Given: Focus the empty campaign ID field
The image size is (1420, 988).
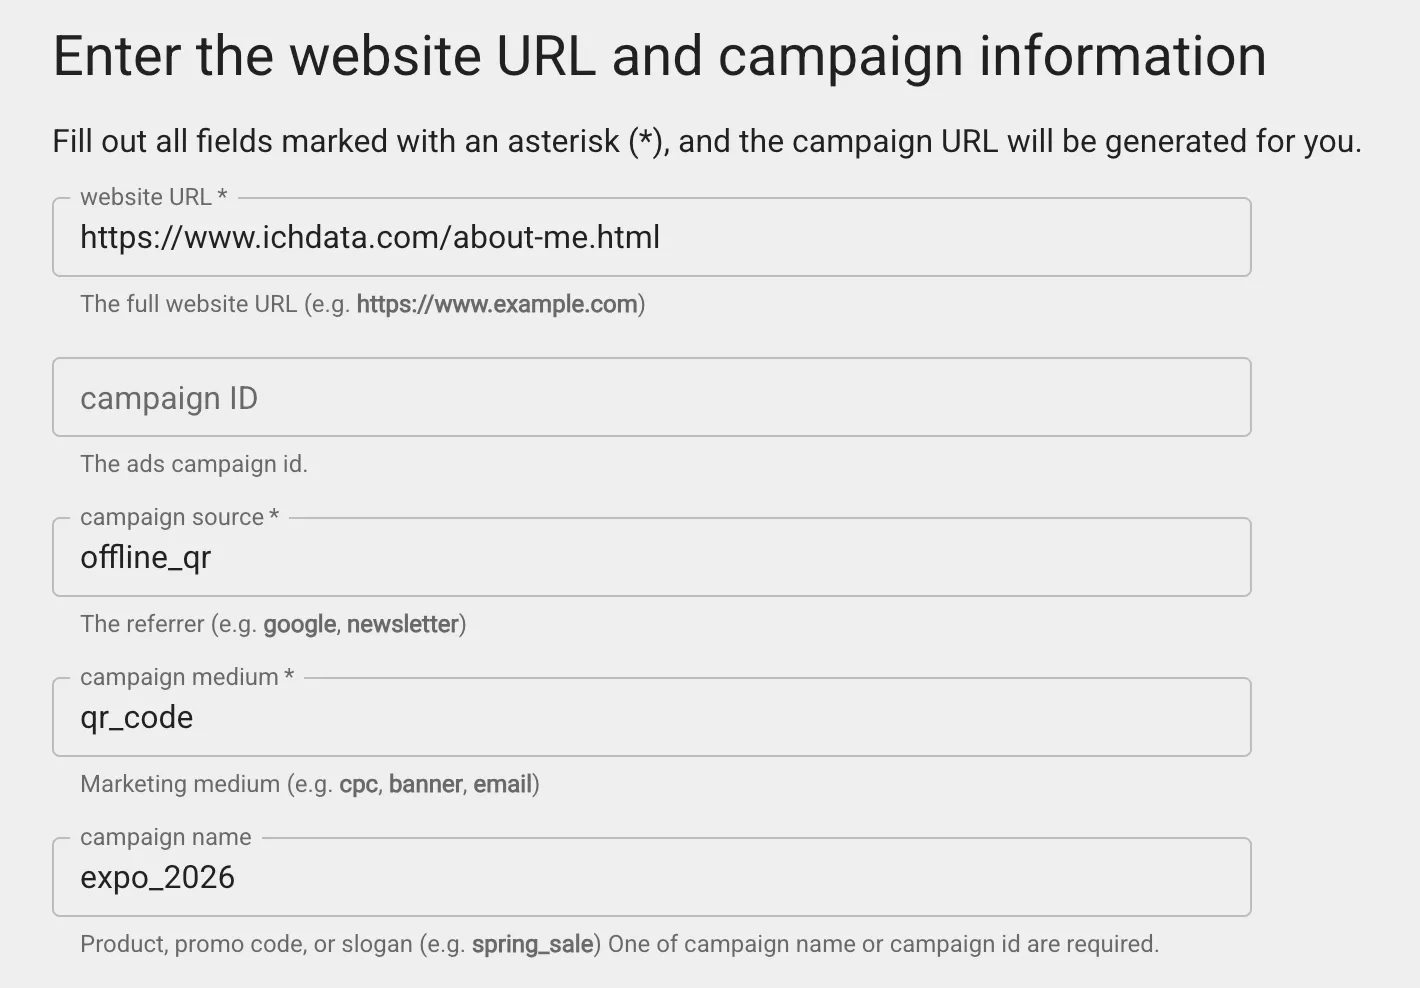Looking at the screenshot, I should 650,398.
